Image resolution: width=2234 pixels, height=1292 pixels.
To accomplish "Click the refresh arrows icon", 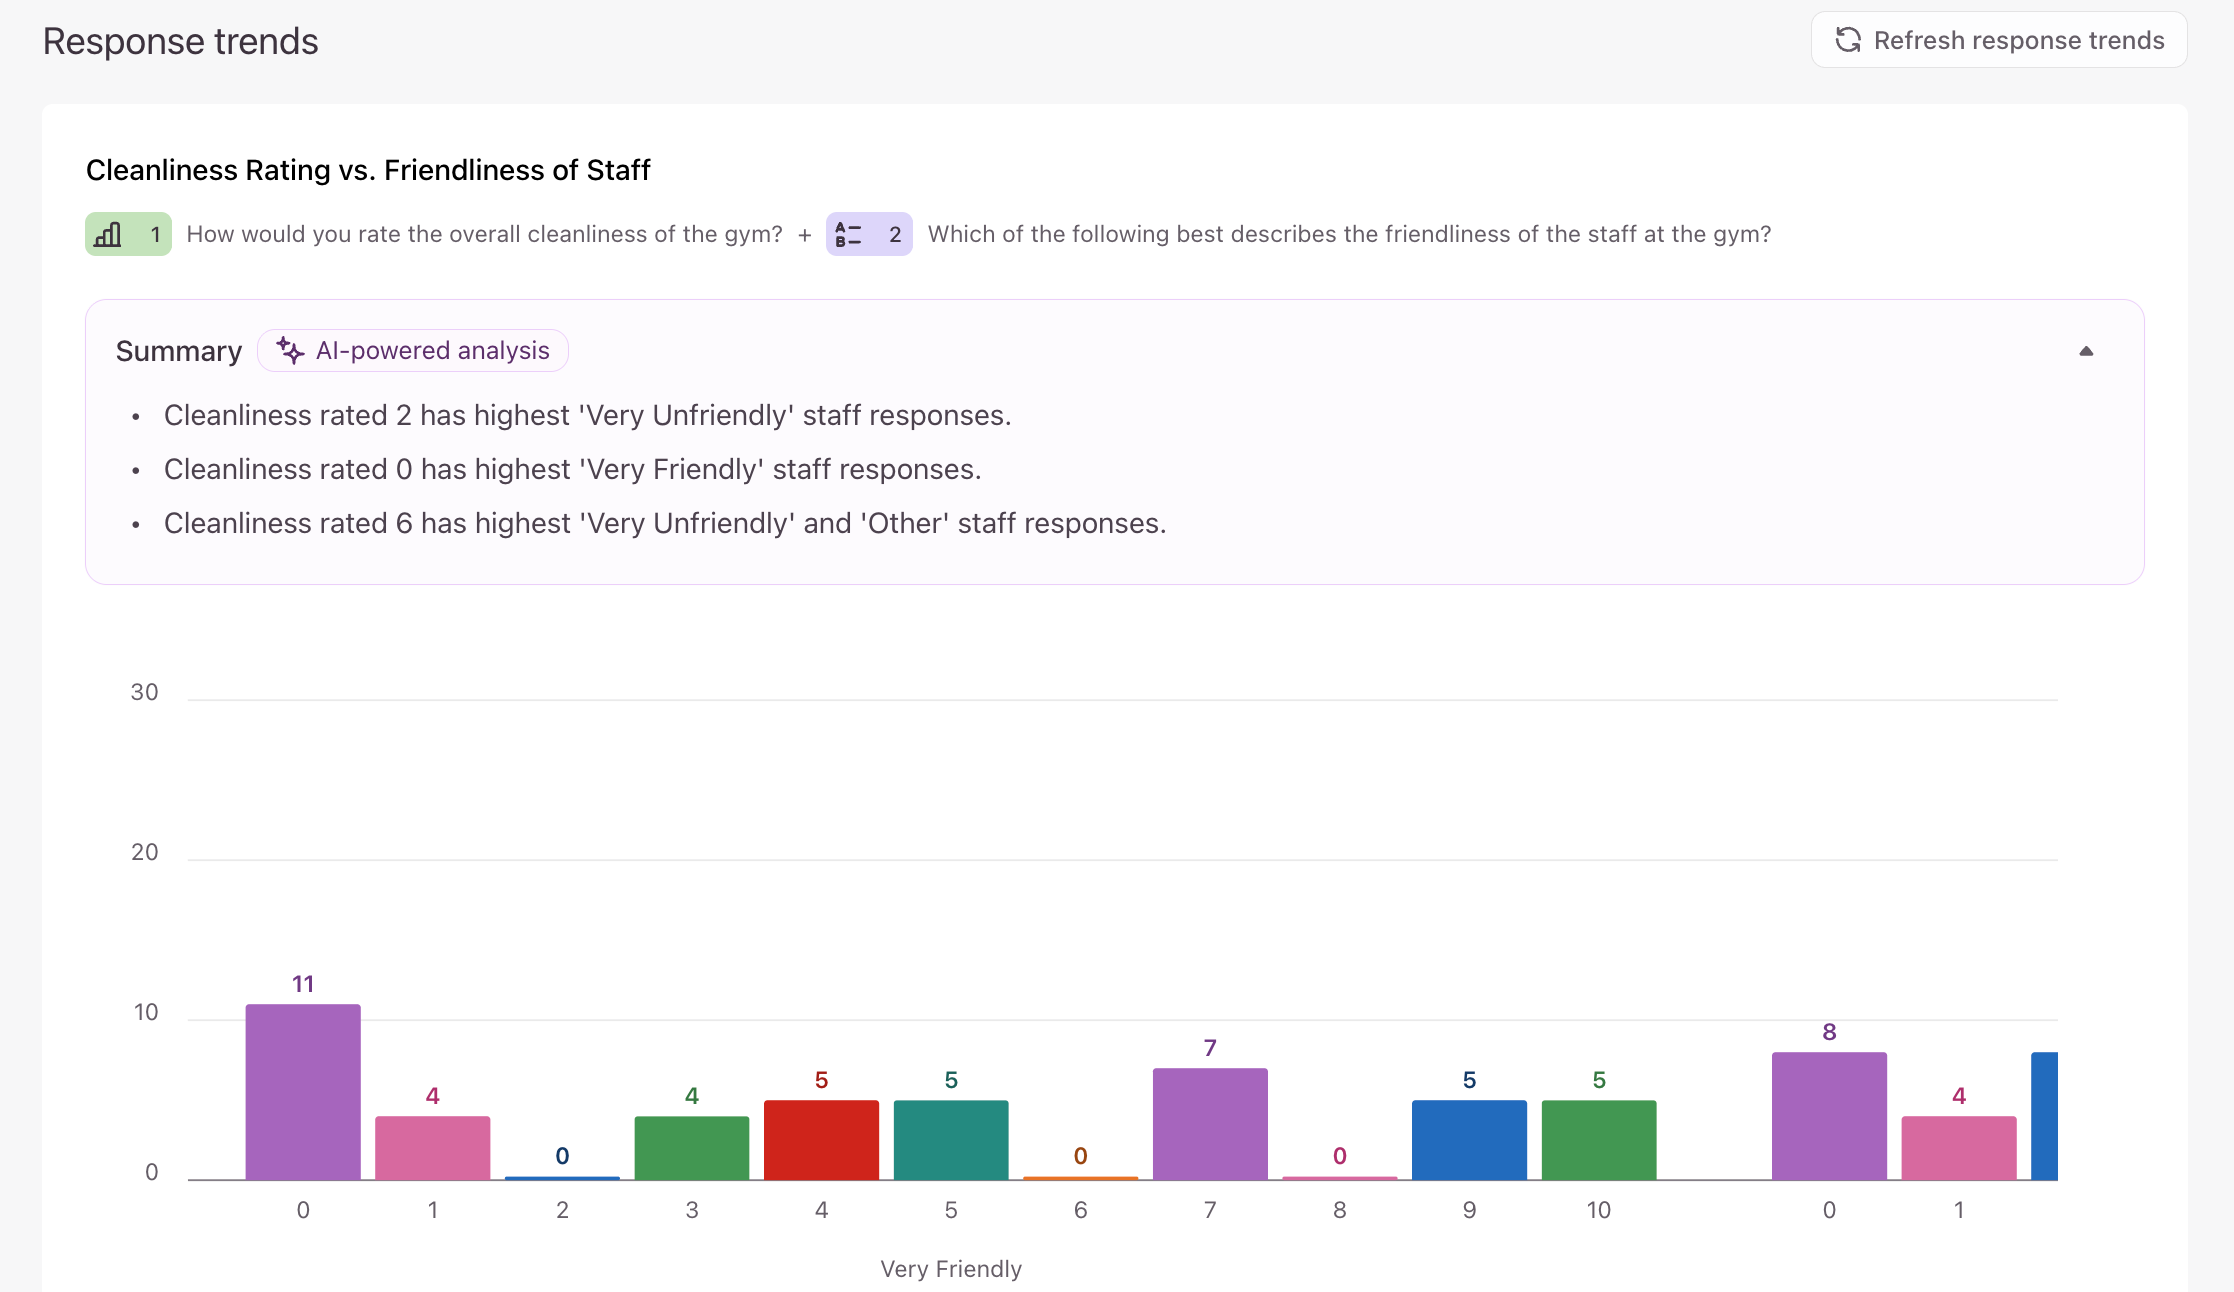I will [1848, 40].
